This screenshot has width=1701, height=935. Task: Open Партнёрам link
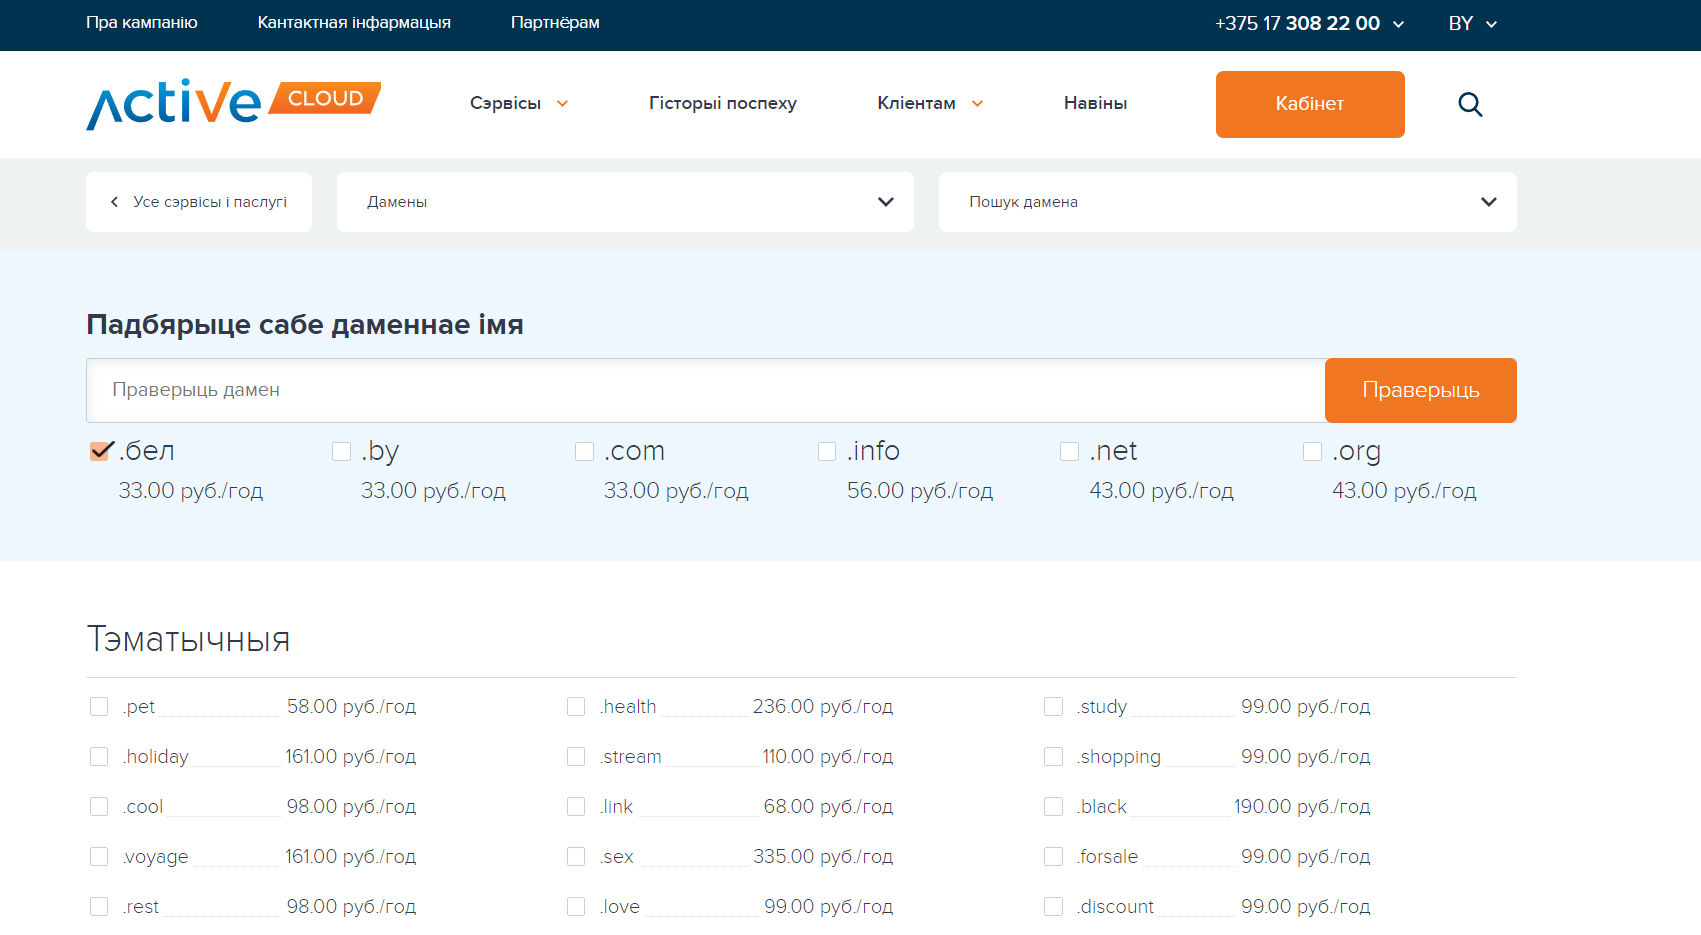(x=555, y=22)
